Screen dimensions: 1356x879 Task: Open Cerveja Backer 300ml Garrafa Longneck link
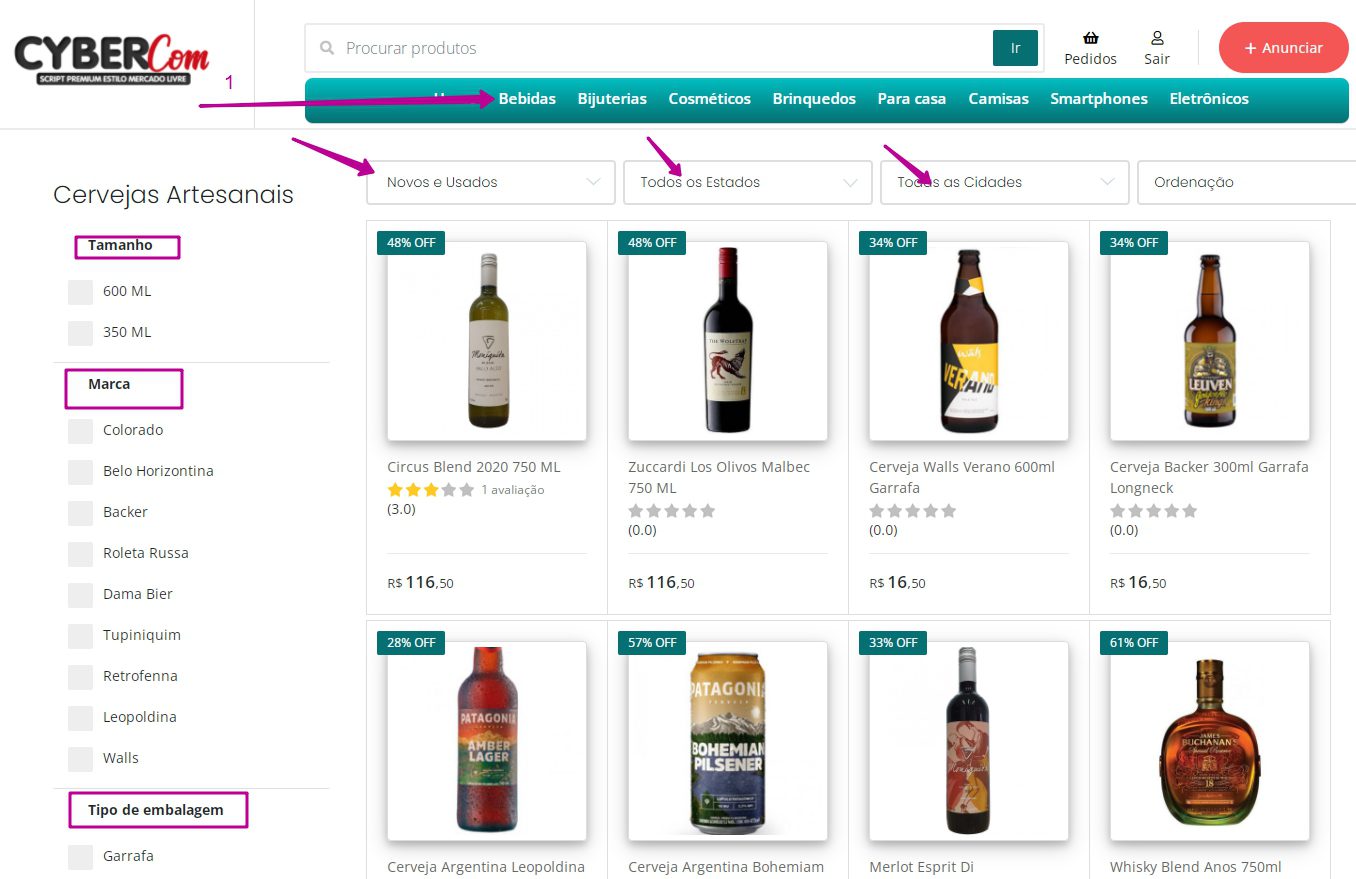(1209, 478)
